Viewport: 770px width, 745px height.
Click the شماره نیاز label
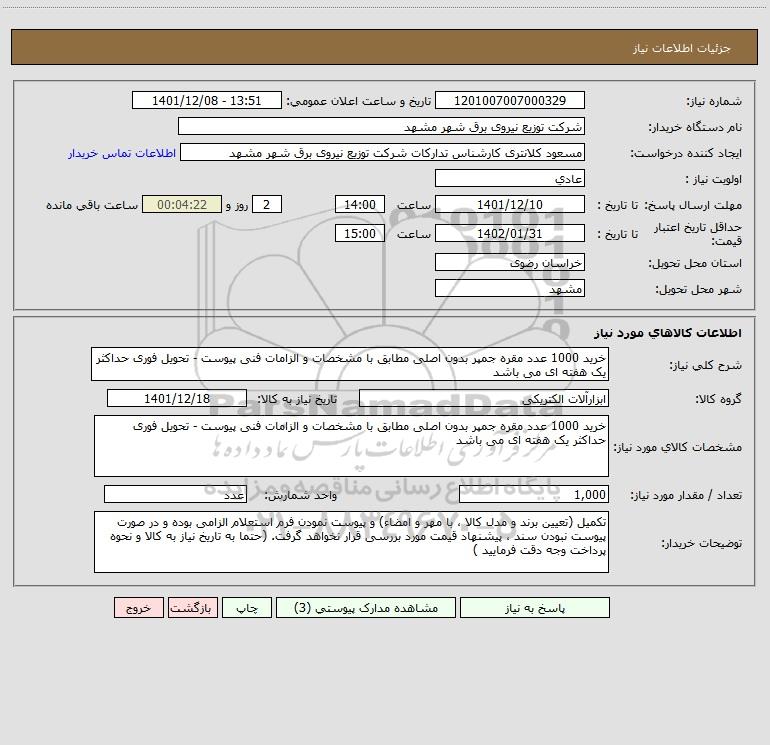[714, 102]
